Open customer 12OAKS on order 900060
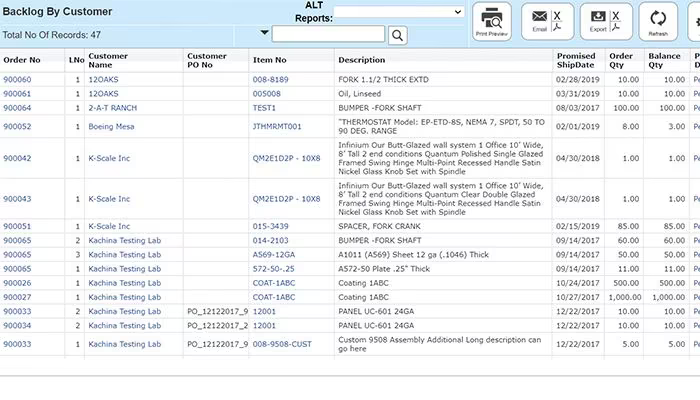This screenshot has width=700, height=400. click(104, 79)
